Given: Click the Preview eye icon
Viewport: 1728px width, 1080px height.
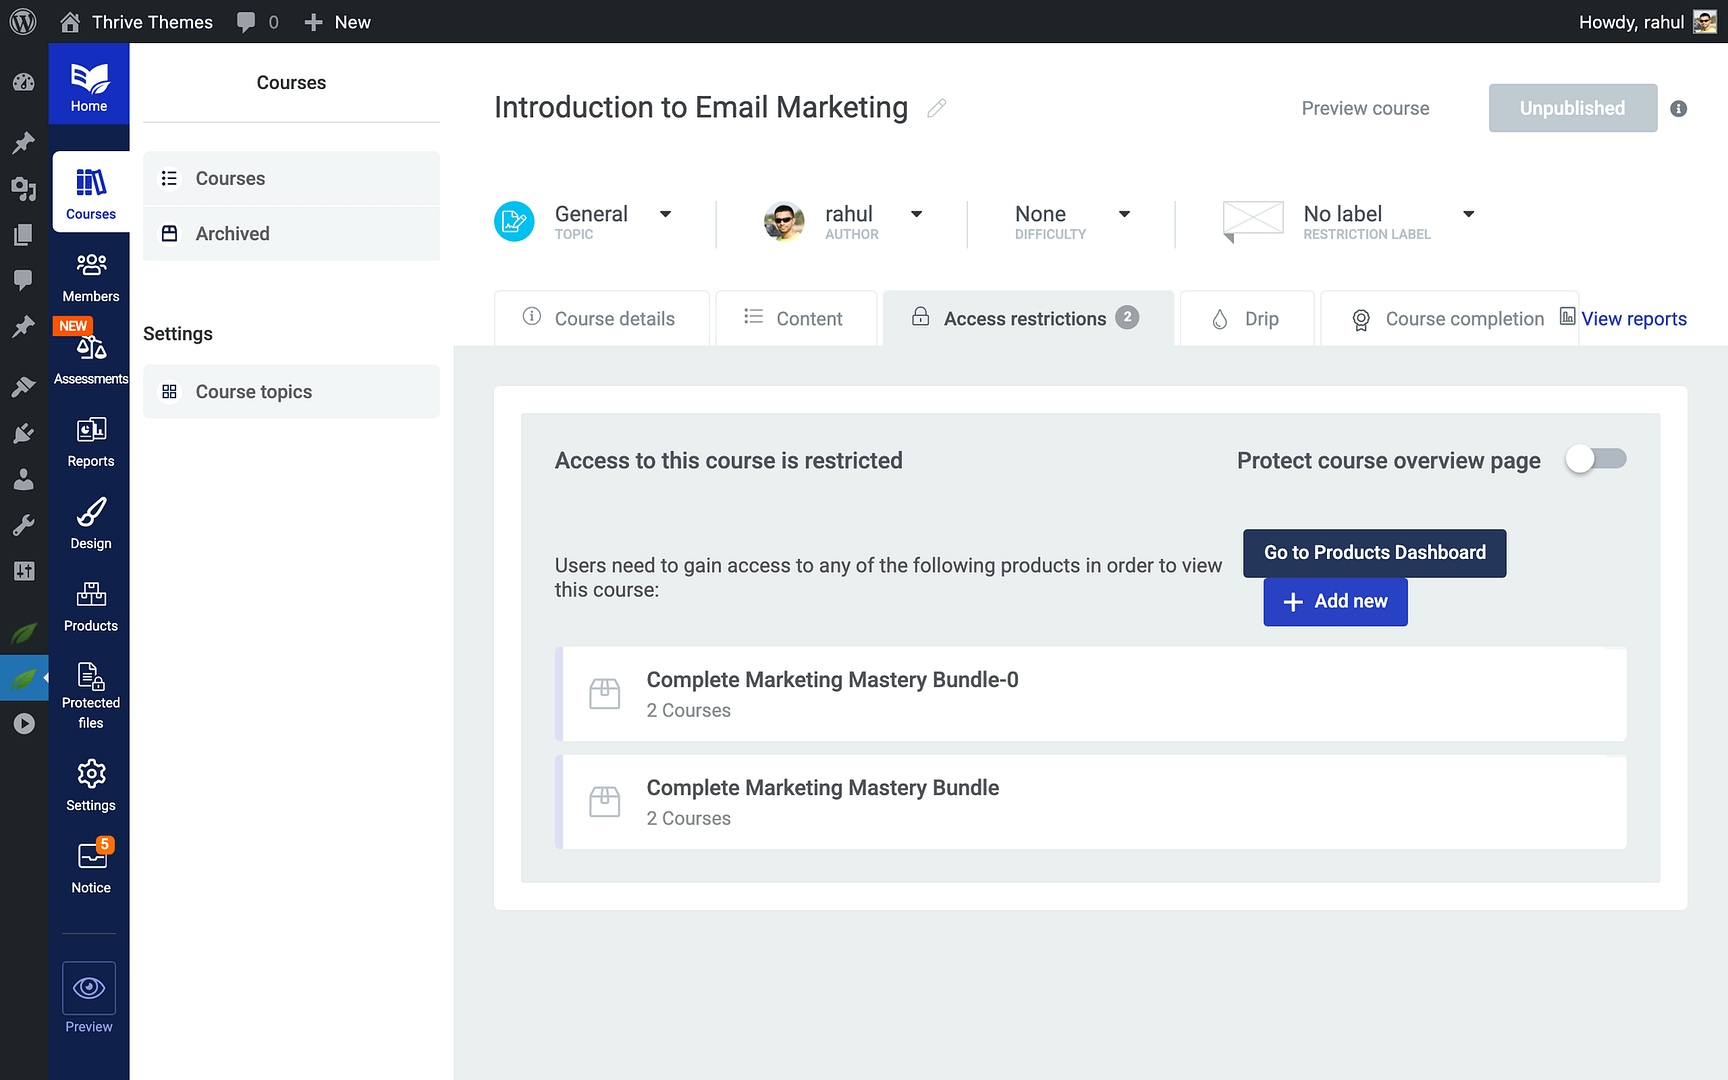Looking at the screenshot, I should pos(89,988).
